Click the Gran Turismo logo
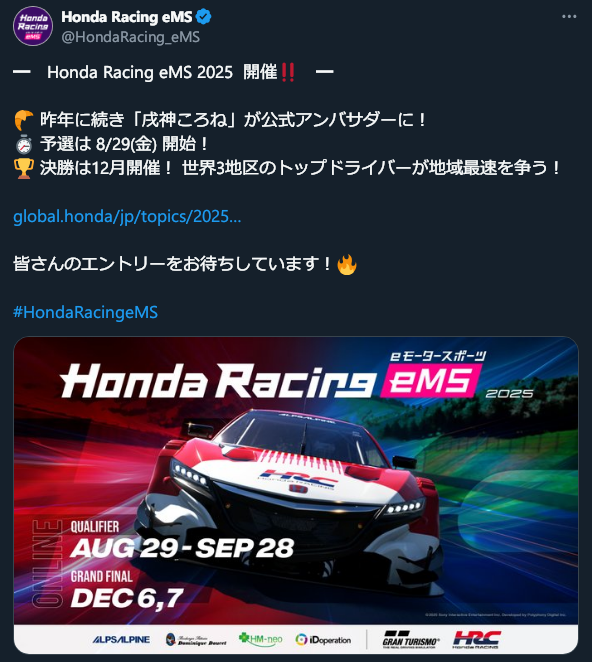Image resolution: width=592 pixels, height=662 pixels. 410,639
